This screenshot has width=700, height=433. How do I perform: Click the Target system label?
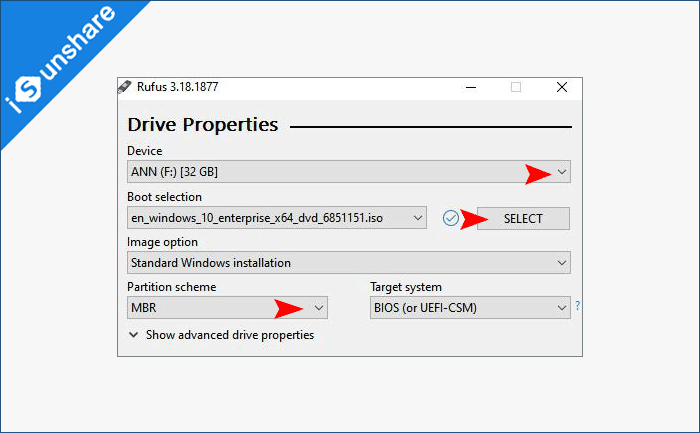tap(406, 287)
